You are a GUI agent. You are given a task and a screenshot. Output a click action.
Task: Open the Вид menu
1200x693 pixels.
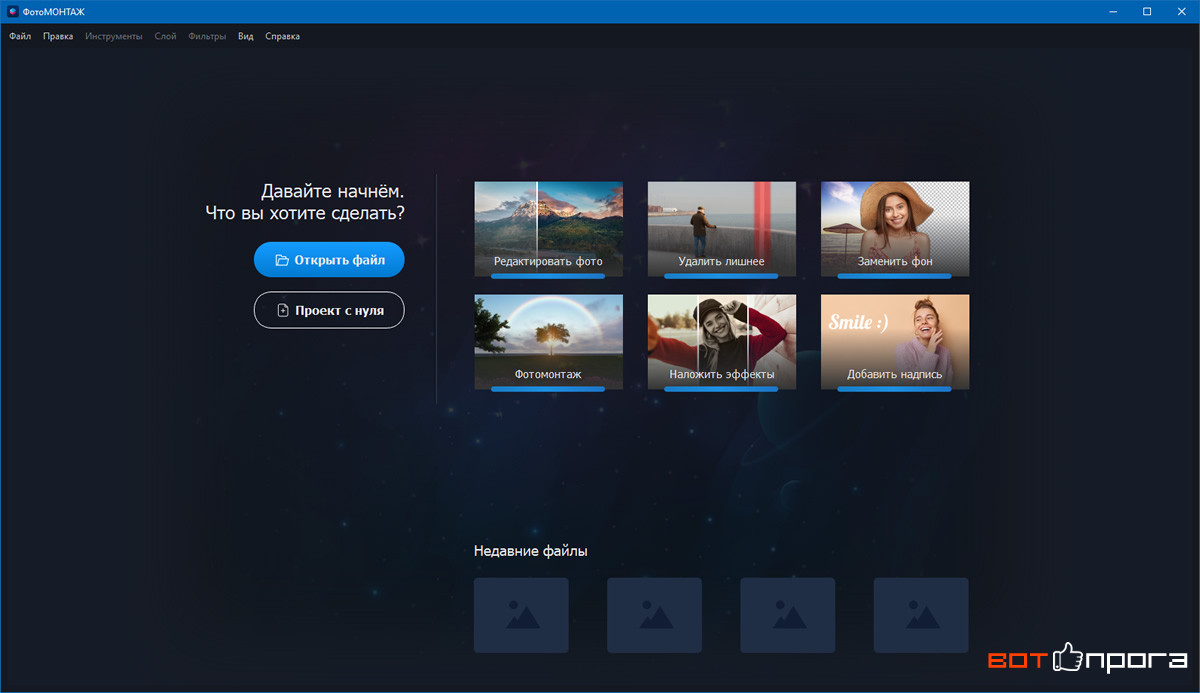tap(246, 36)
